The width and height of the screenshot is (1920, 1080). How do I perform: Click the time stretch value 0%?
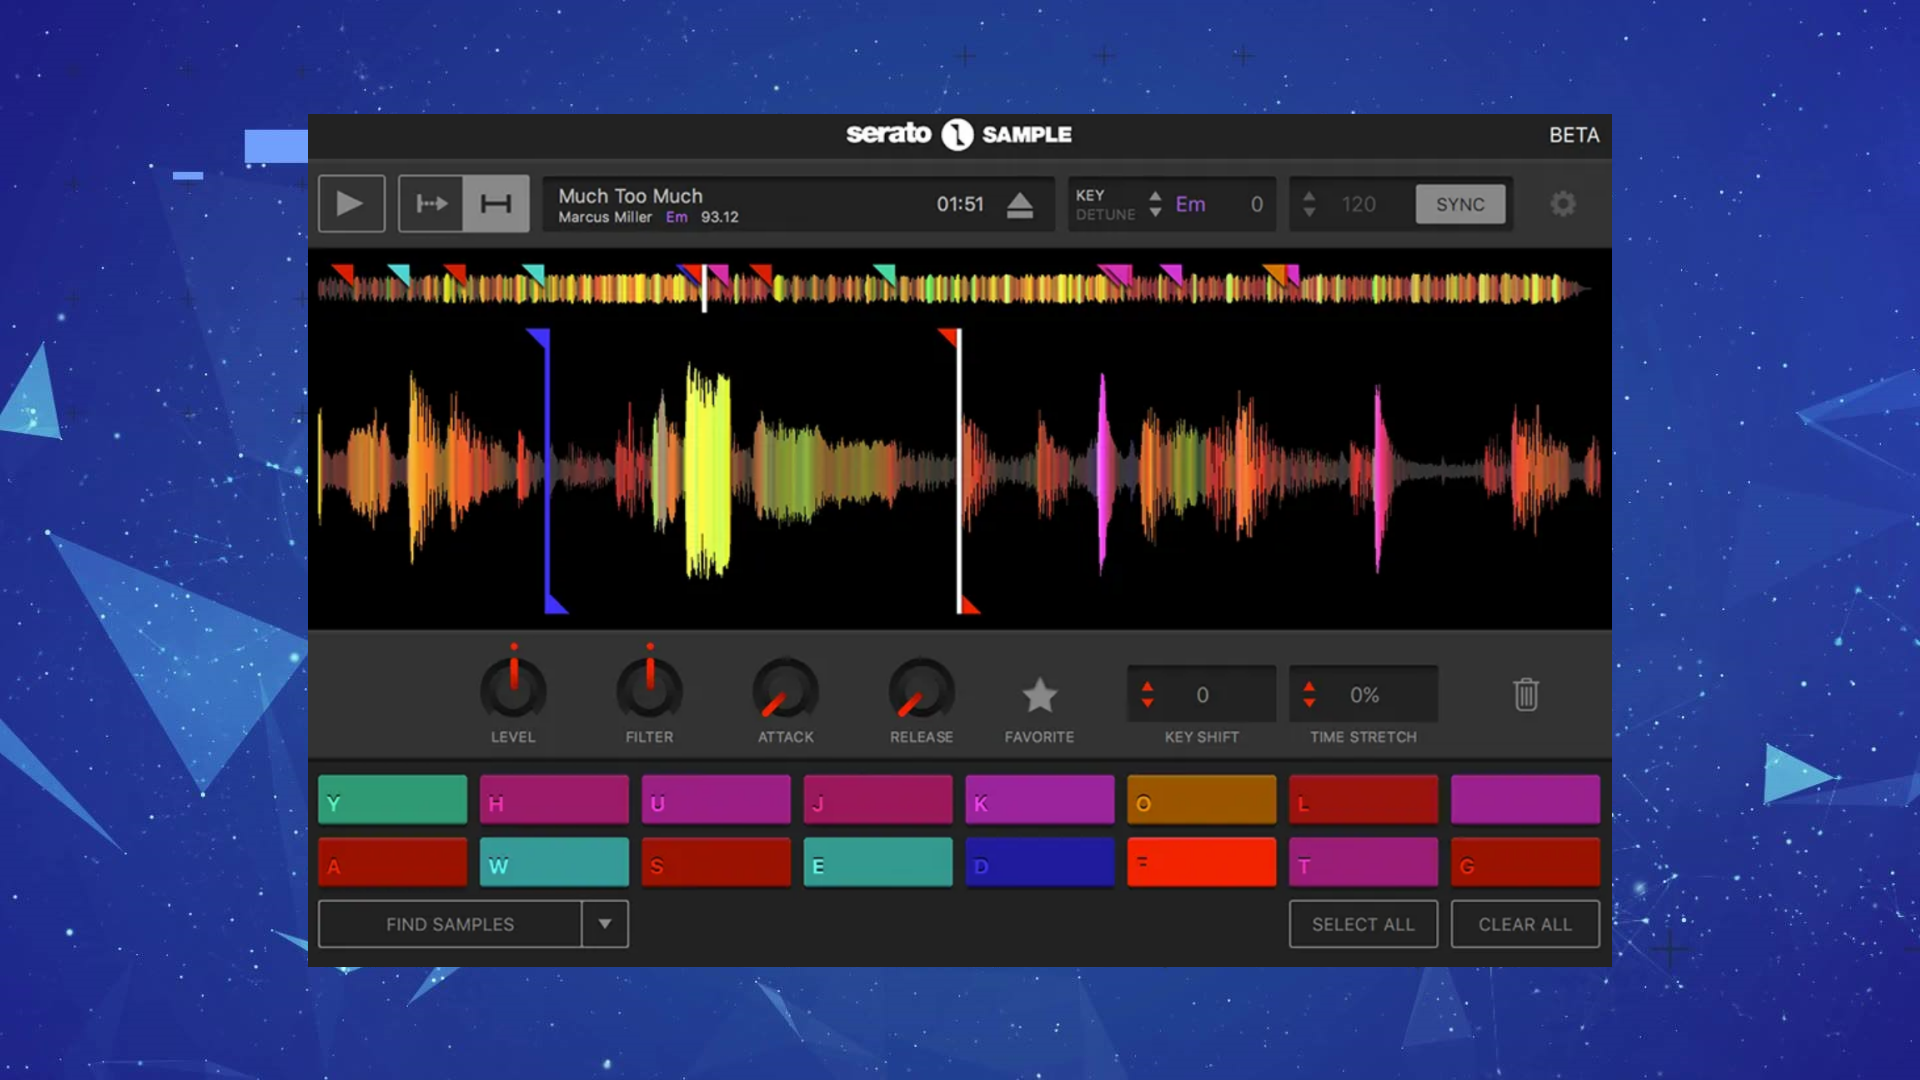point(1364,694)
